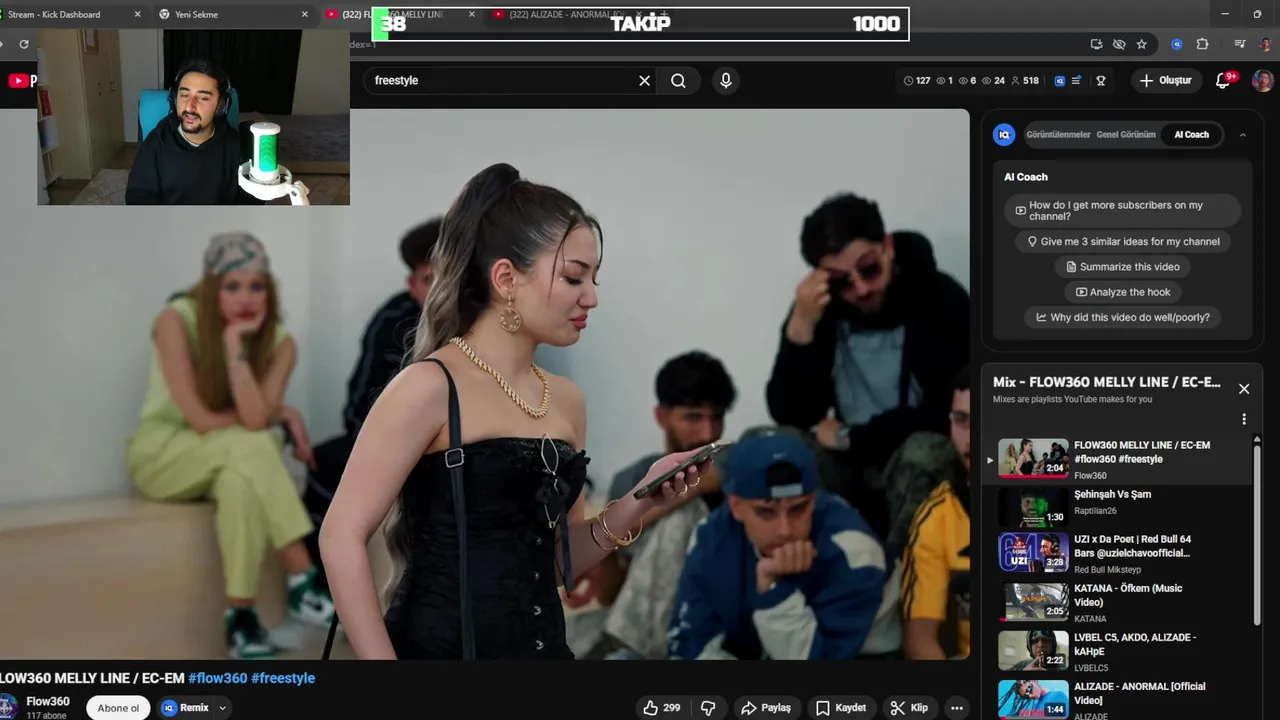Save video with Kaydet button
The height and width of the screenshot is (720, 1280).
[x=840, y=708]
